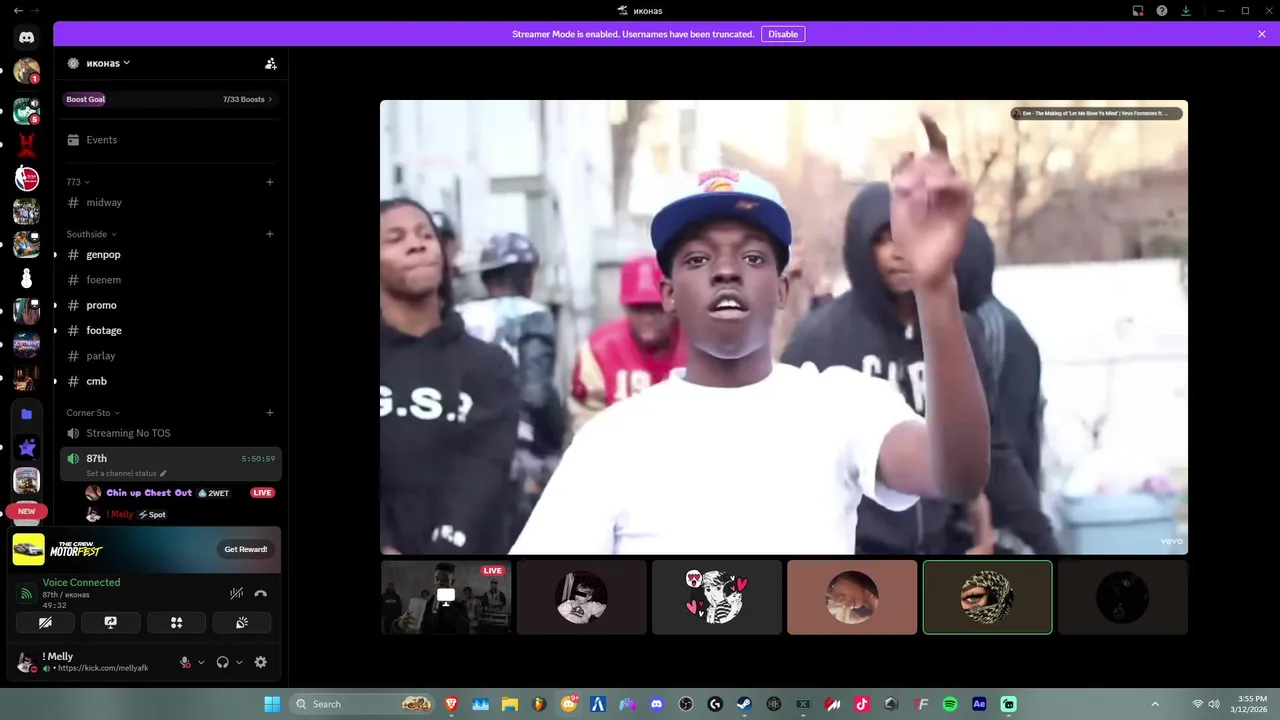Start an activity in voice panel
1280x720 pixels.
click(176, 622)
